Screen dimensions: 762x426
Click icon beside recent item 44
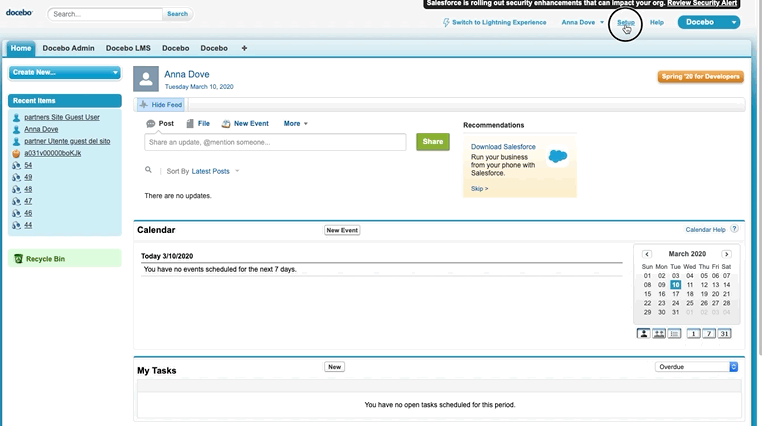16,225
